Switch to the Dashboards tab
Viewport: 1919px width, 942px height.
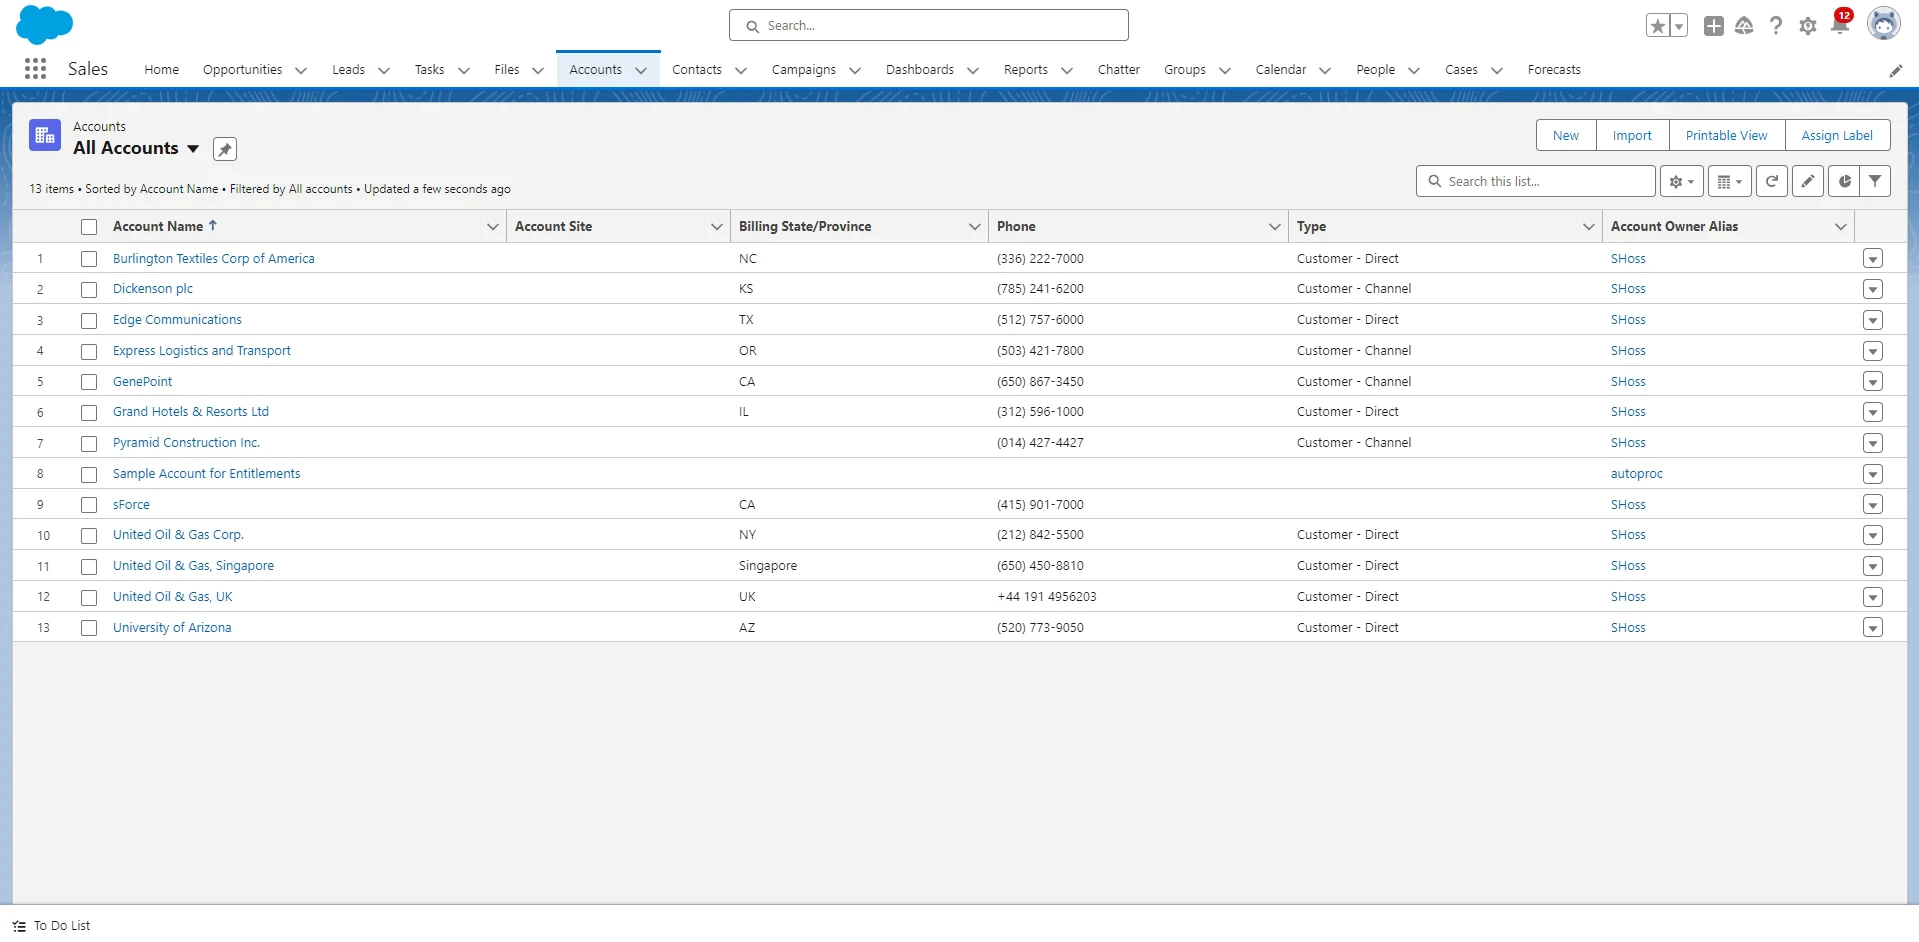[919, 70]
